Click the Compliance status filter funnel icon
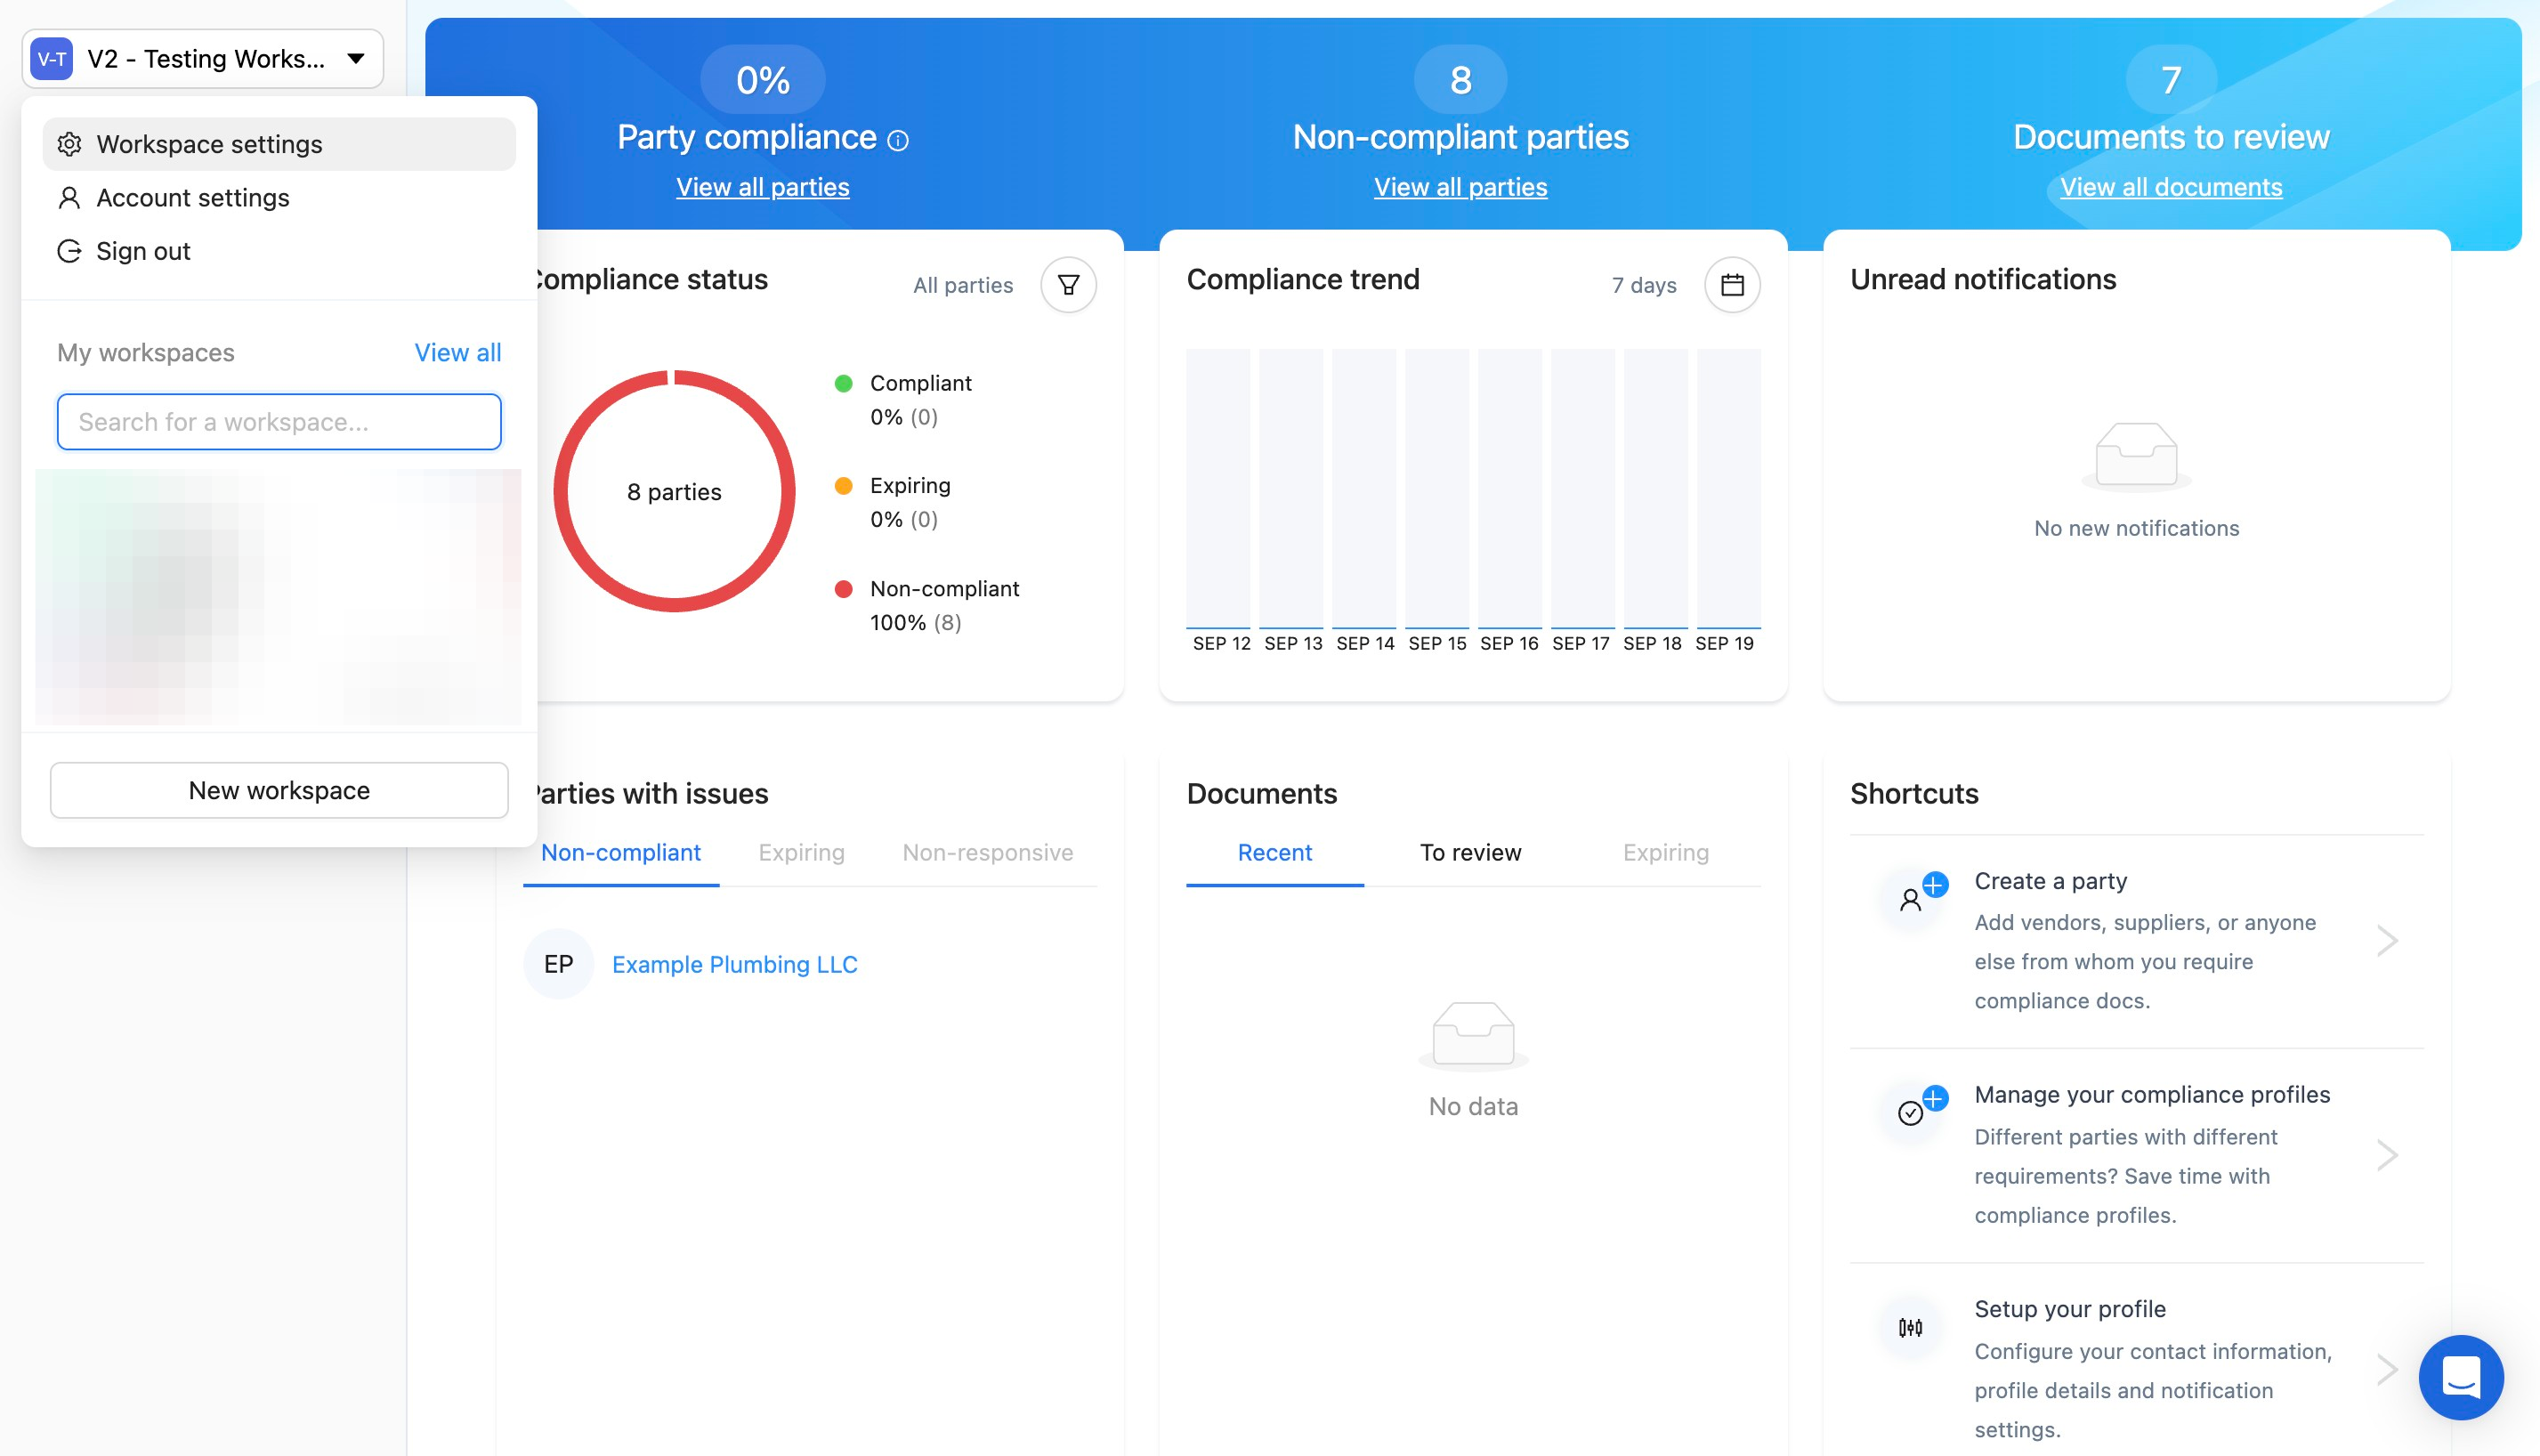Screen dimensions: 2540x1456 tap(1068, 285)
